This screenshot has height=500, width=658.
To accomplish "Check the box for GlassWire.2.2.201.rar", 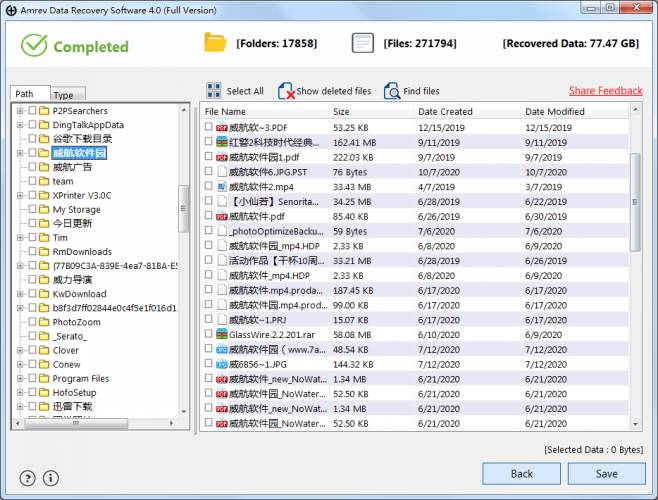I will tap(208, 334).
